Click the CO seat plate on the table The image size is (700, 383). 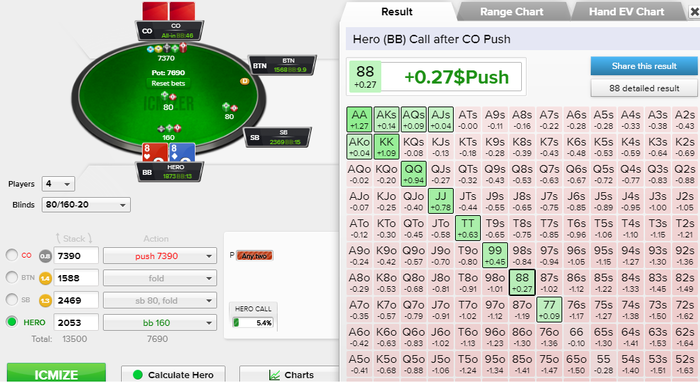(x=170, y=31)
